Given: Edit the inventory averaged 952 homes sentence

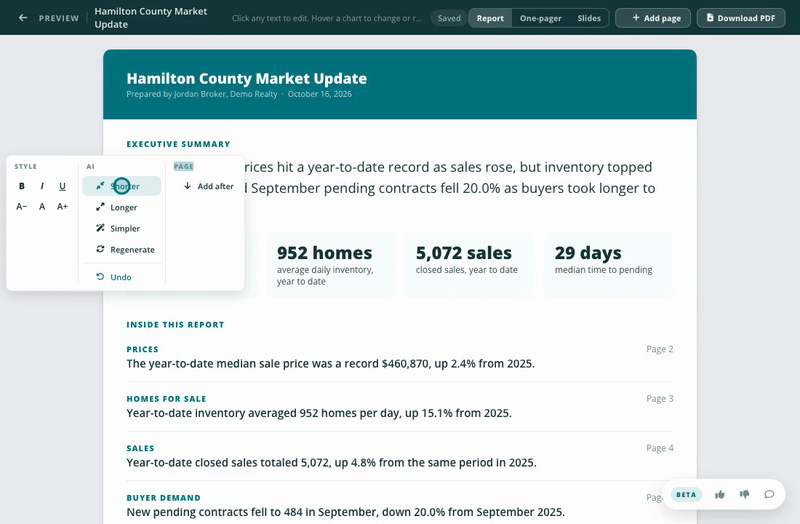Looking at the screenshot, I should tap(319, 413).
